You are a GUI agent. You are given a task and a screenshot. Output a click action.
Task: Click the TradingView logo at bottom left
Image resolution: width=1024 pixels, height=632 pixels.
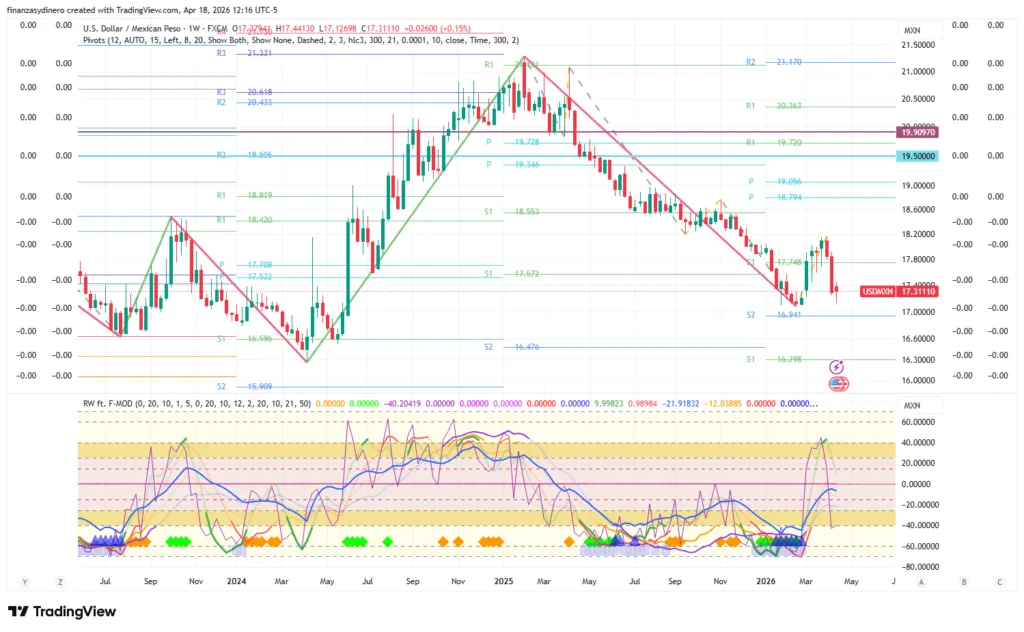(62, 611)
